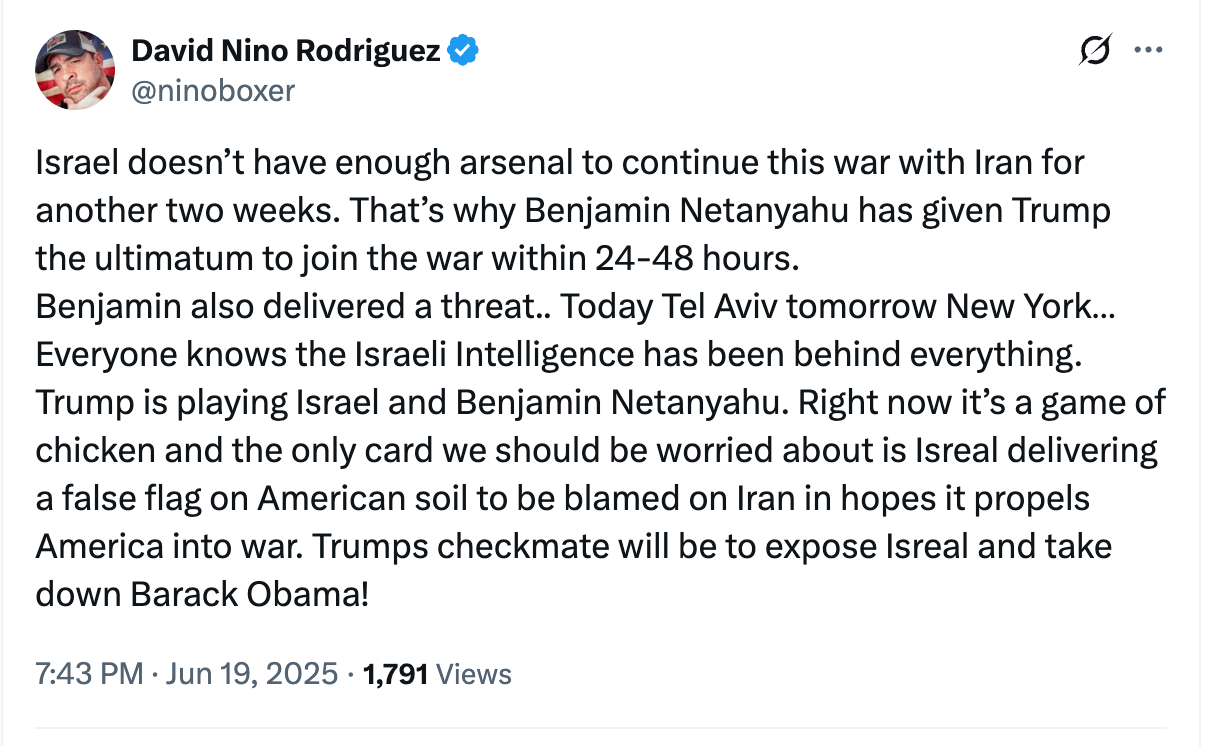Click the Jun 19, 2025 date
1212x746 pixels.
(251, 674)
